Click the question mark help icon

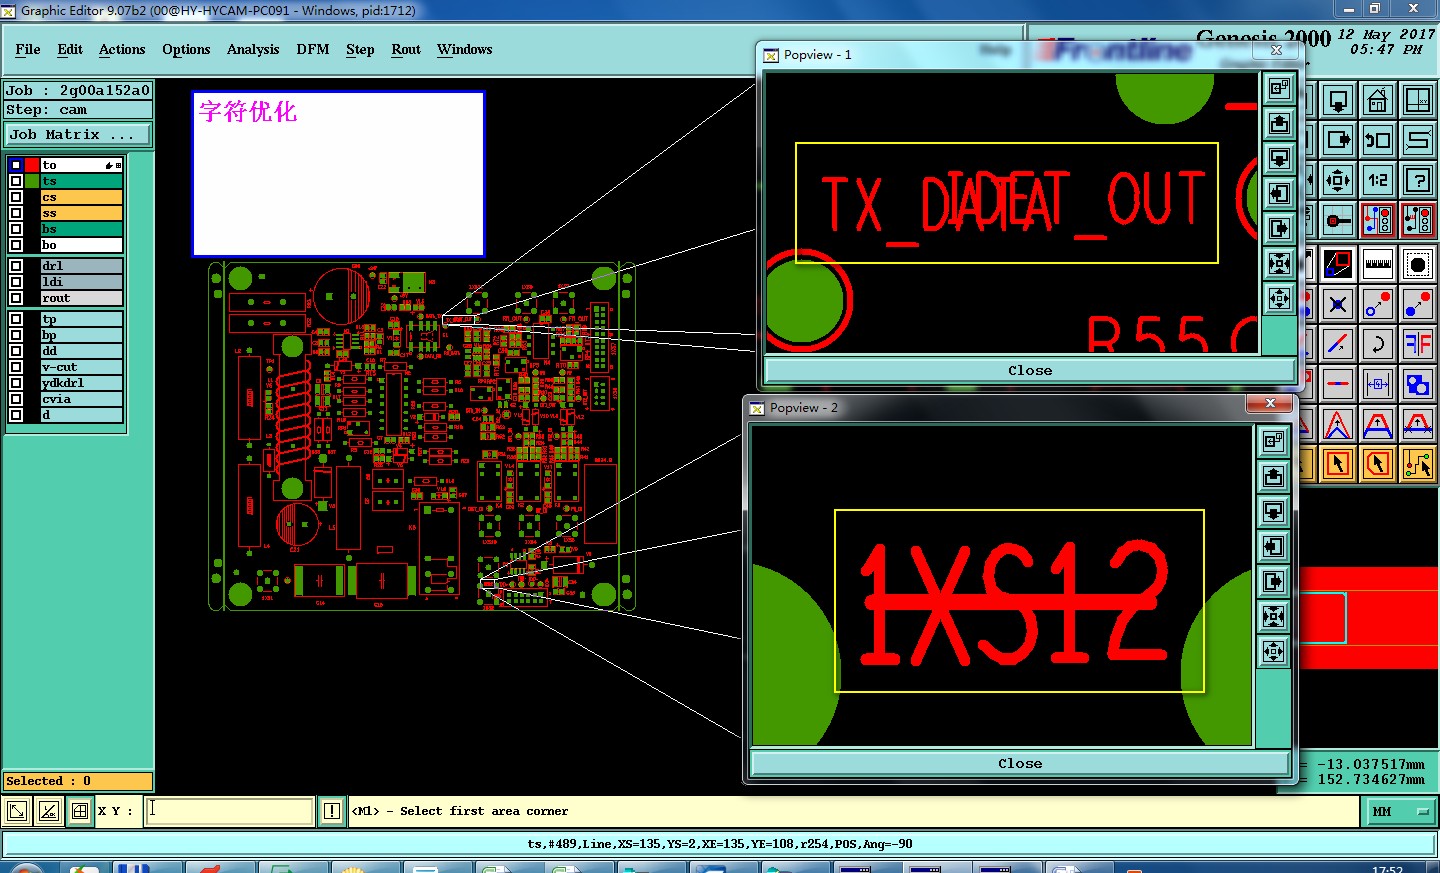click(x=1418, y=180)
